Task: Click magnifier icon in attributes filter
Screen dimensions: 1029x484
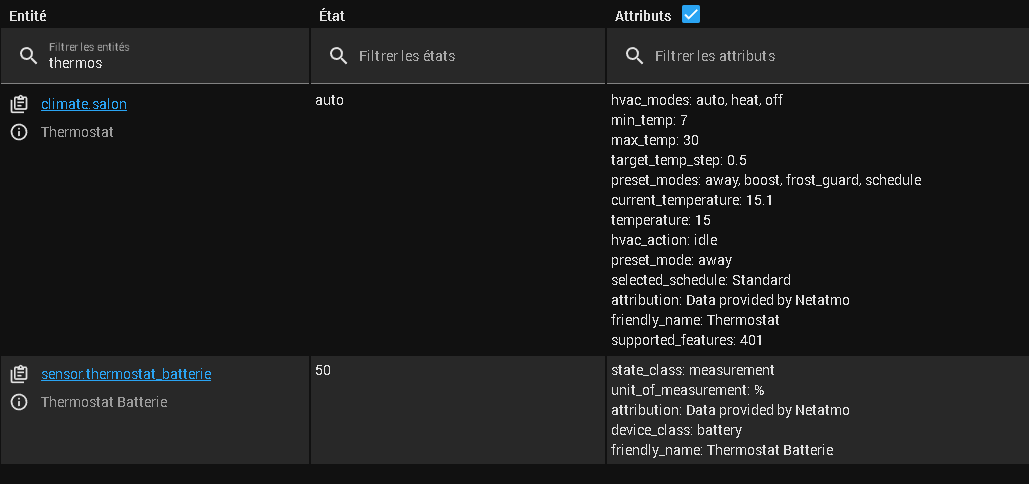Action: pos(634,56)
